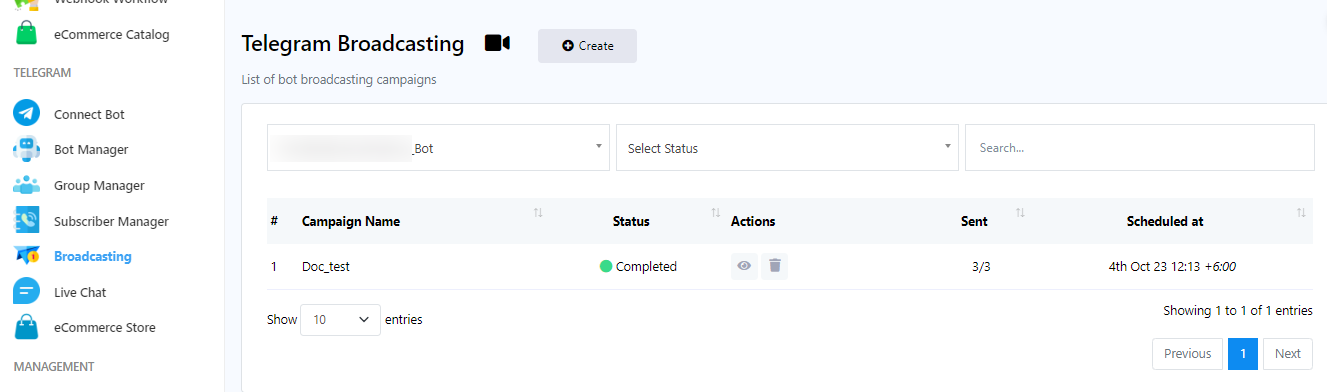Go to Next page of entries
Viewport: 1327px width, 392px height.
click(1288, 353)
